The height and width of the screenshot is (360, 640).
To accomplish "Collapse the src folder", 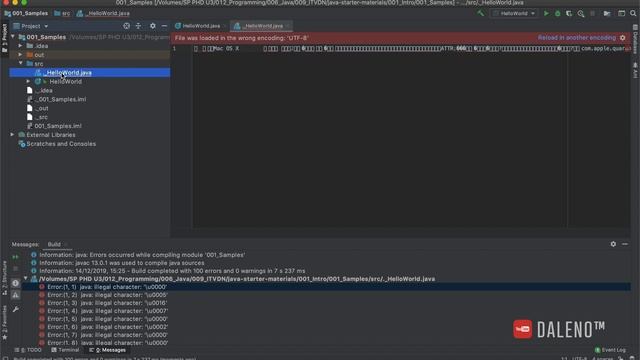I will point(20,63).
